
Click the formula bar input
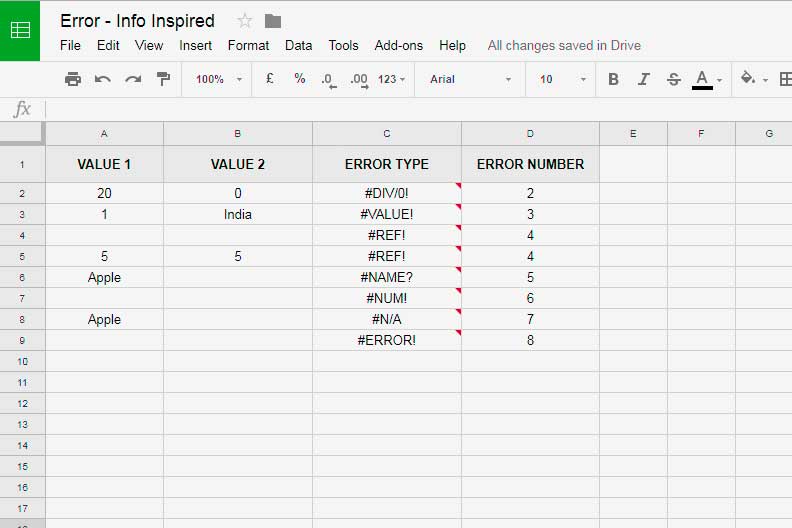[418, 109]
